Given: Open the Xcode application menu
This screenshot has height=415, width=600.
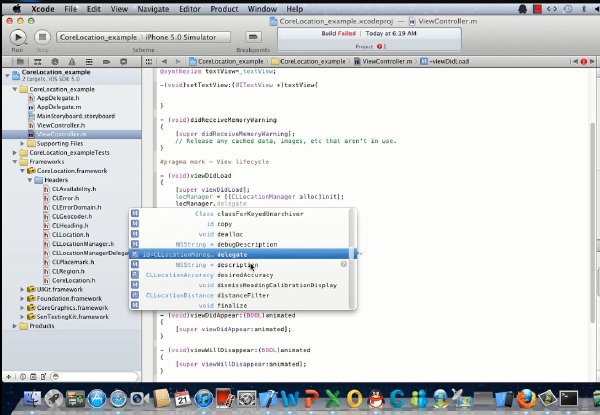Looking at the screenshot, I should pos(42,9).
